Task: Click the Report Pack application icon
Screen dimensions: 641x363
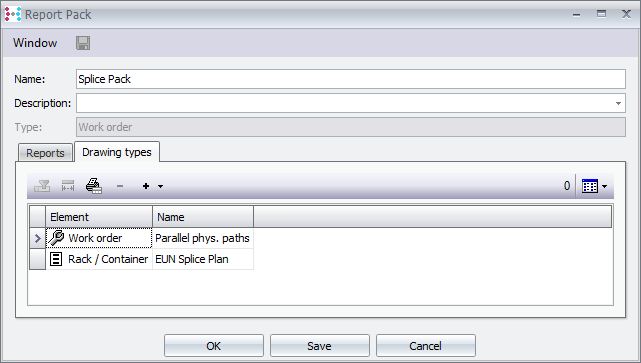Action: 13,14
